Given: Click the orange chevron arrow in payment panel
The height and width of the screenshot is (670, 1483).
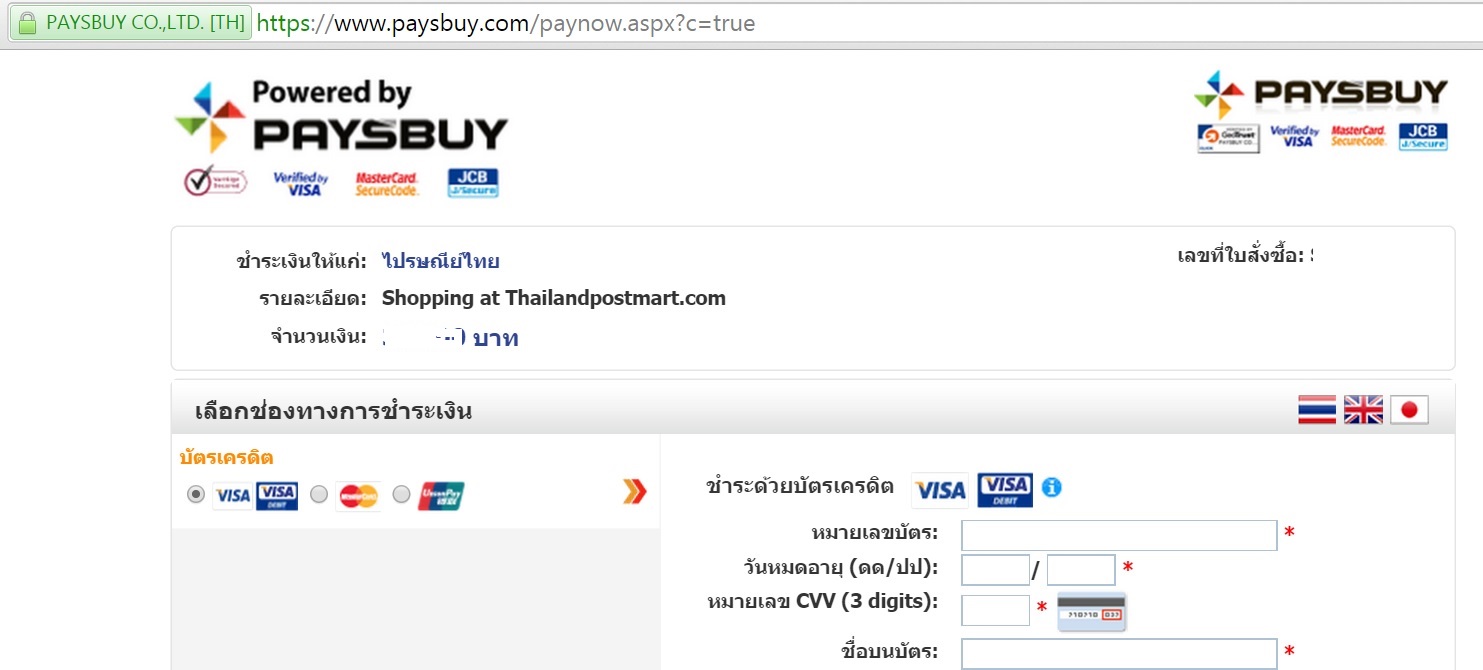Looking at the screenshot, I should [x=635, y=491].
